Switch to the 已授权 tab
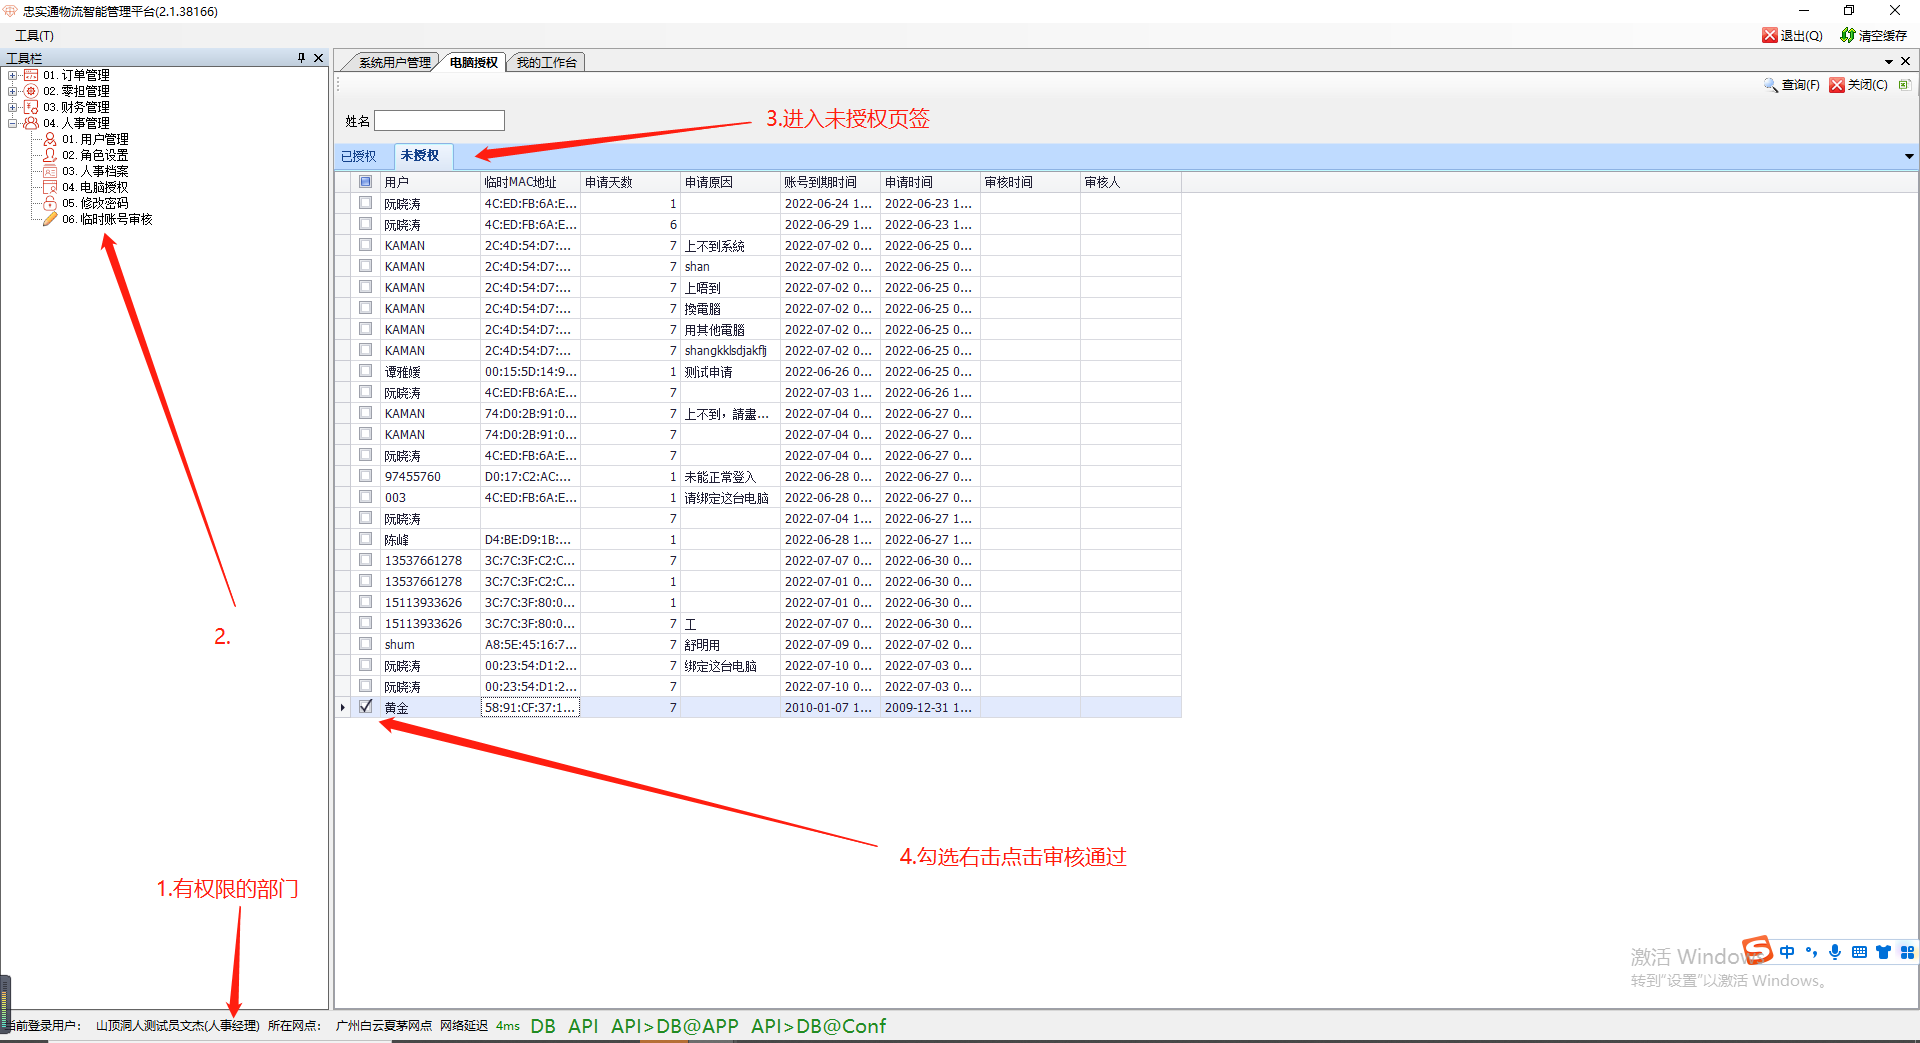1920x1043 pixels. click(358, 156)
